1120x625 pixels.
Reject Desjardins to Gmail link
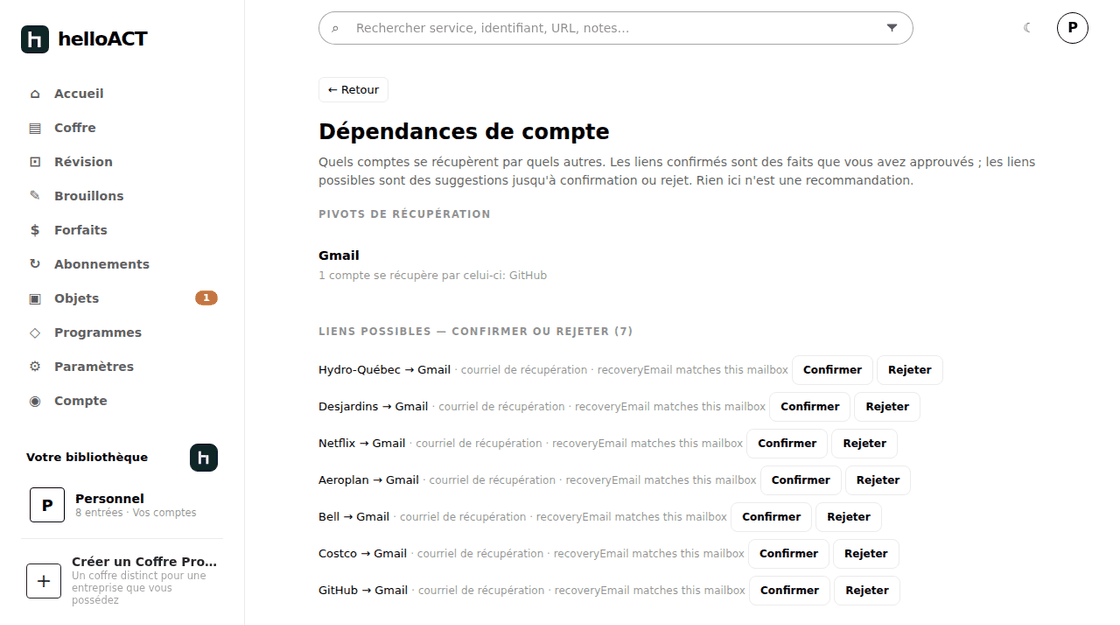[887, 406]
